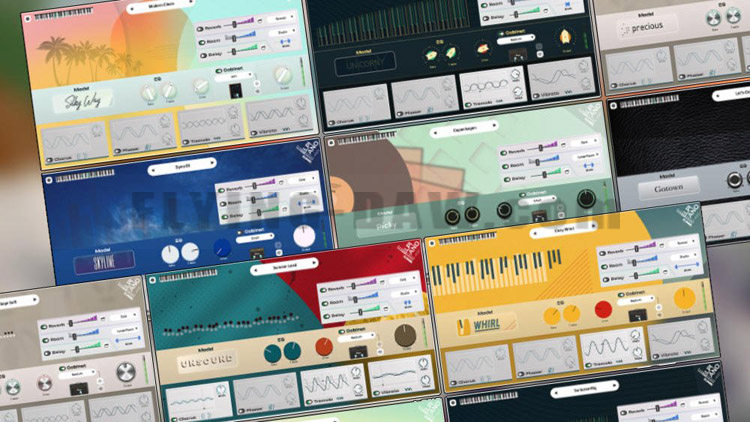Image resolution: width=750 pixels, height=422 pixels.
Task: Click Room level slider in Unsound panel
Action: (x=364, y=299)
